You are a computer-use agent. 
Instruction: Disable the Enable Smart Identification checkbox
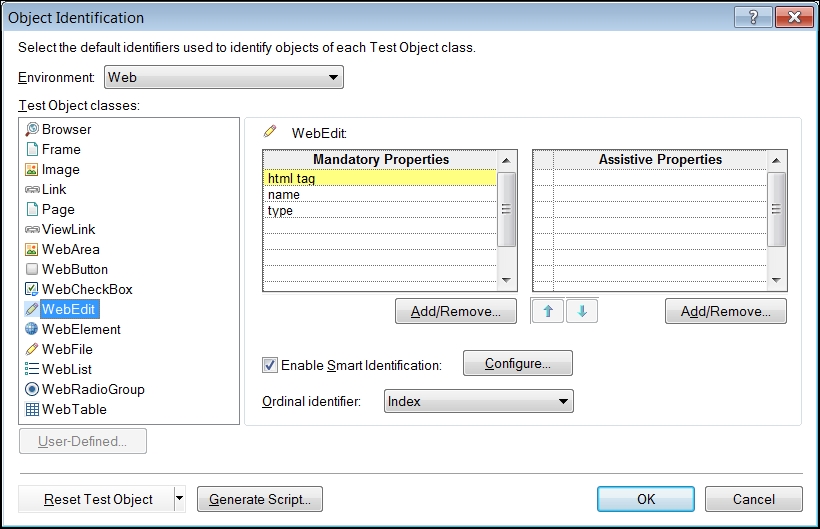coord(269,365)
